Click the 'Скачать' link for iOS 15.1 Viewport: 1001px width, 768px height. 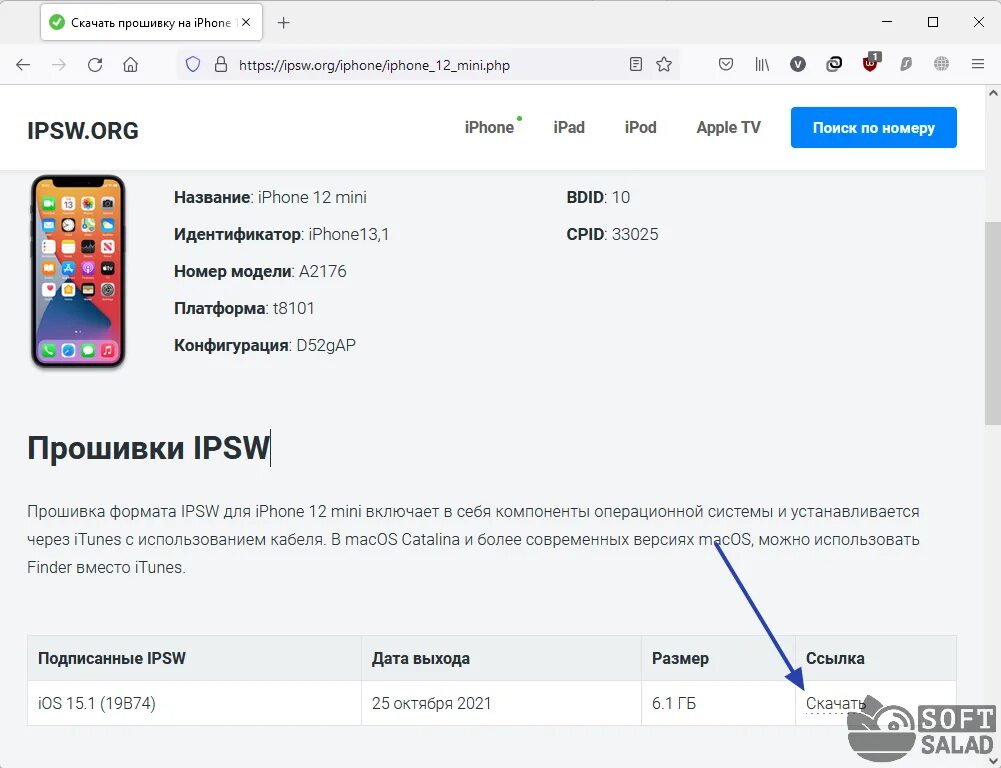pos(835,704)
